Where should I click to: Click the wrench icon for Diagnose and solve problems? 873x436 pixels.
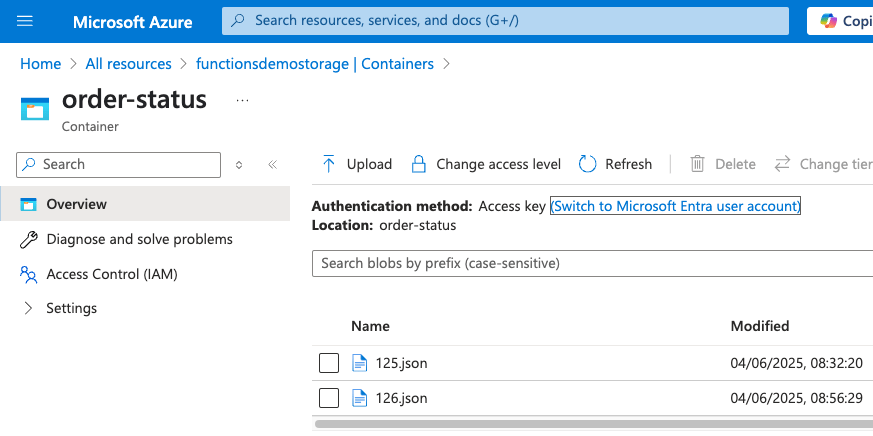click(28, 239)
